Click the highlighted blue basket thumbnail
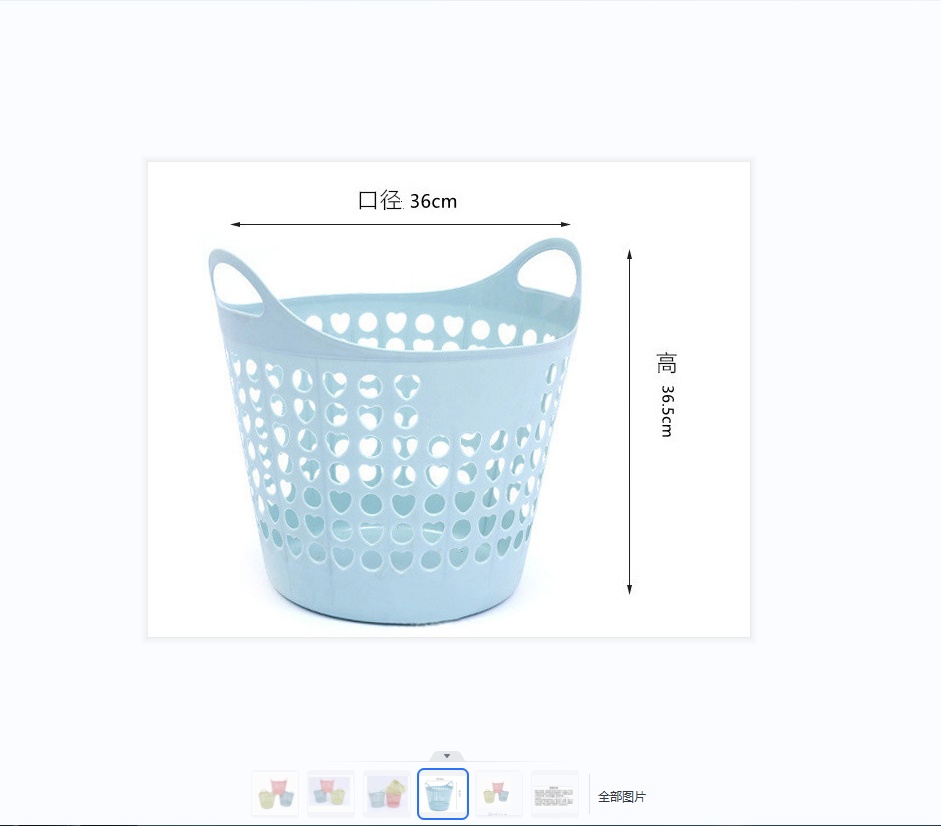941x826 pixels. coord(443,794)
